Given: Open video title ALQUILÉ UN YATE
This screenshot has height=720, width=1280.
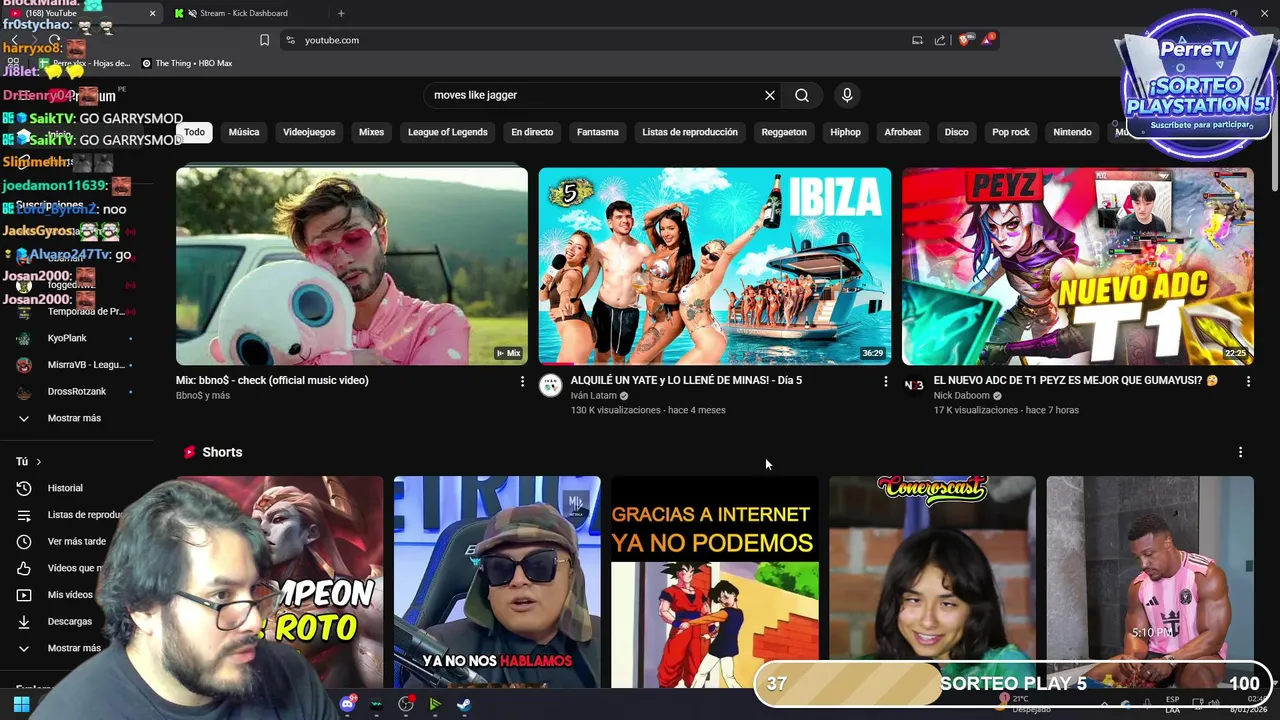Looking at the screenshot, I should pyautogui.click(x=686, y=381).
